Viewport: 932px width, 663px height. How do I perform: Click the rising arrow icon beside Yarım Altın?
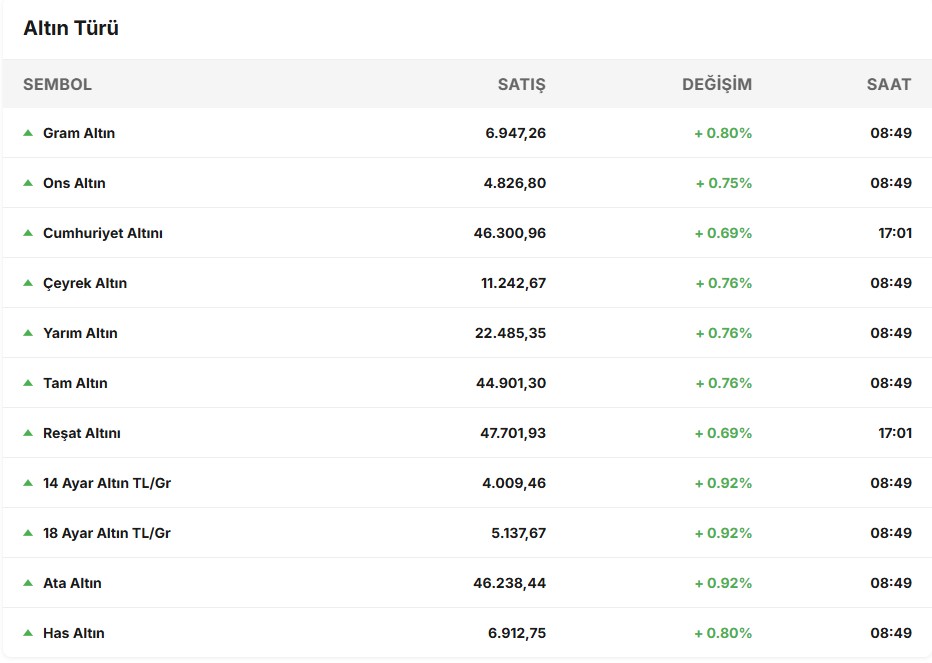(28, 333)
